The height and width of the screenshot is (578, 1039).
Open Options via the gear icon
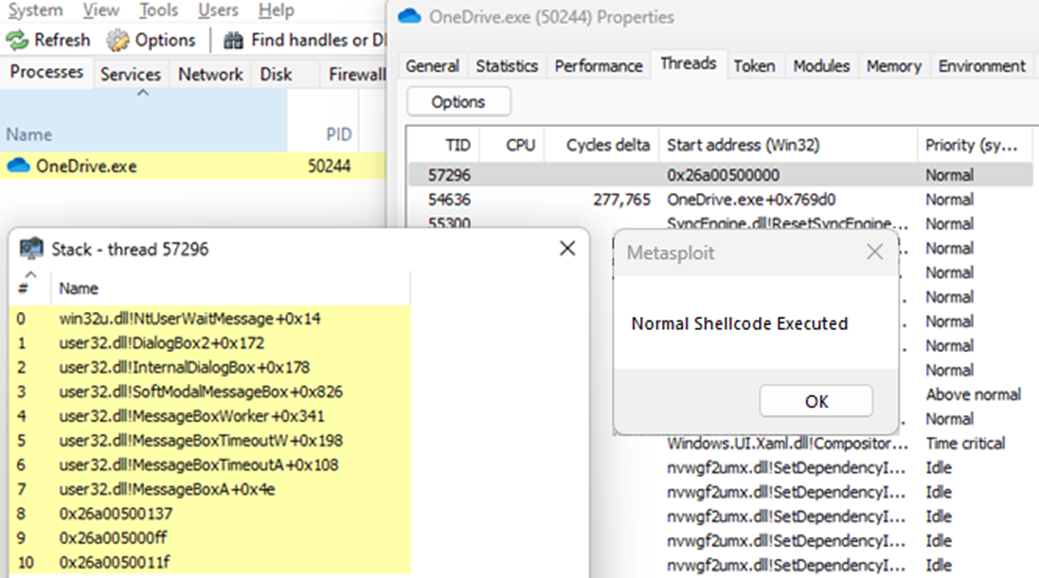coord(118,41)
